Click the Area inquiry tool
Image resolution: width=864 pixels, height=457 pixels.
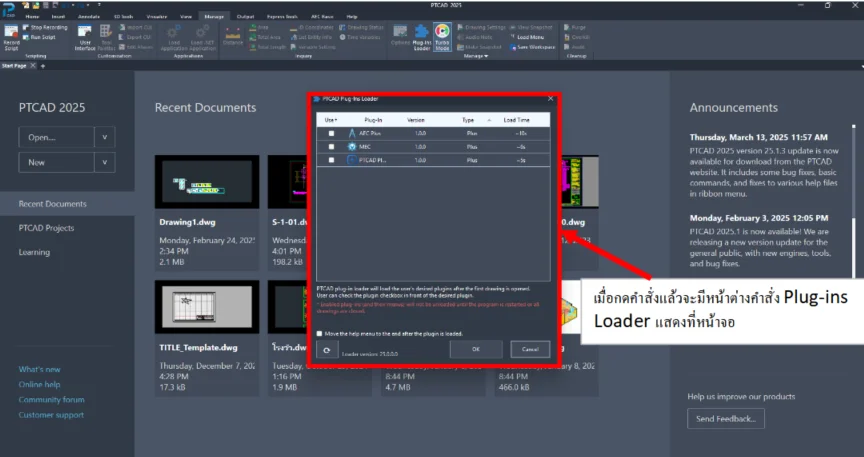coord(258,28)
